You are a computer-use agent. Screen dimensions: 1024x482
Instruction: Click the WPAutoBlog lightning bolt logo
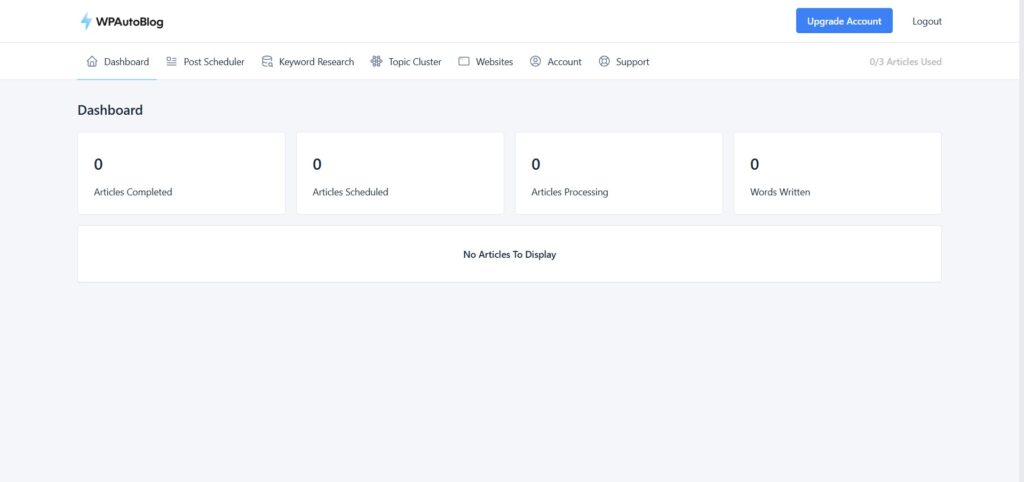86,22
